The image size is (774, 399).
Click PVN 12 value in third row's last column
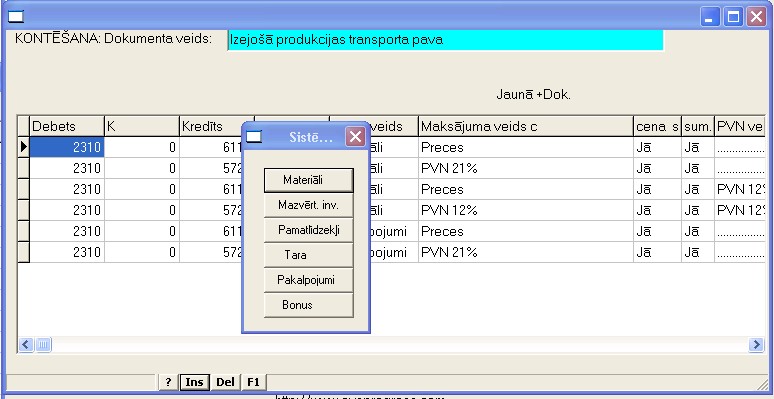coord(739,189)
